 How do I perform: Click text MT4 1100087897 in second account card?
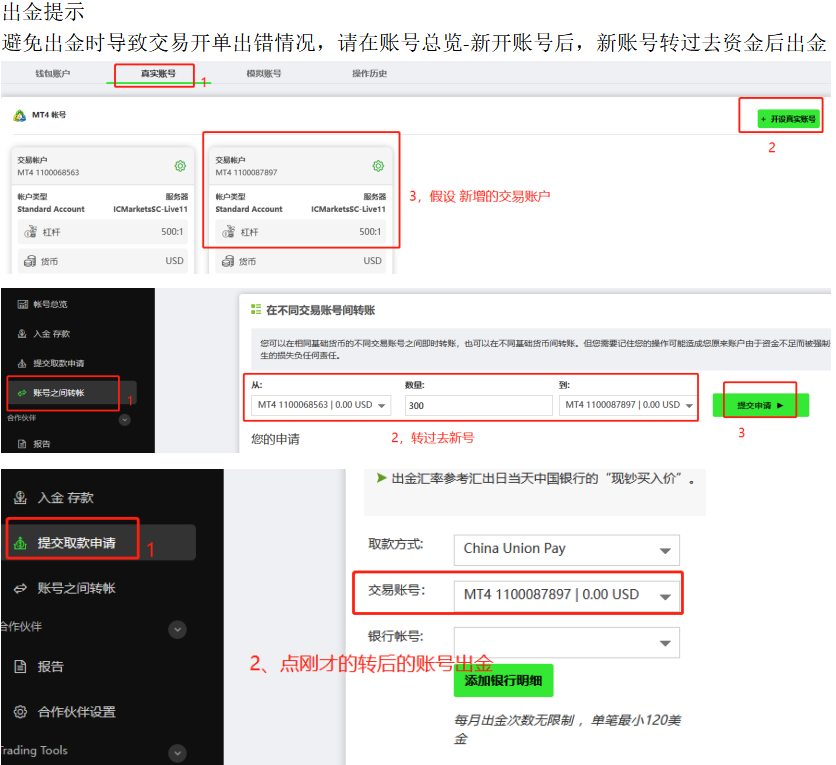[246, 173]
